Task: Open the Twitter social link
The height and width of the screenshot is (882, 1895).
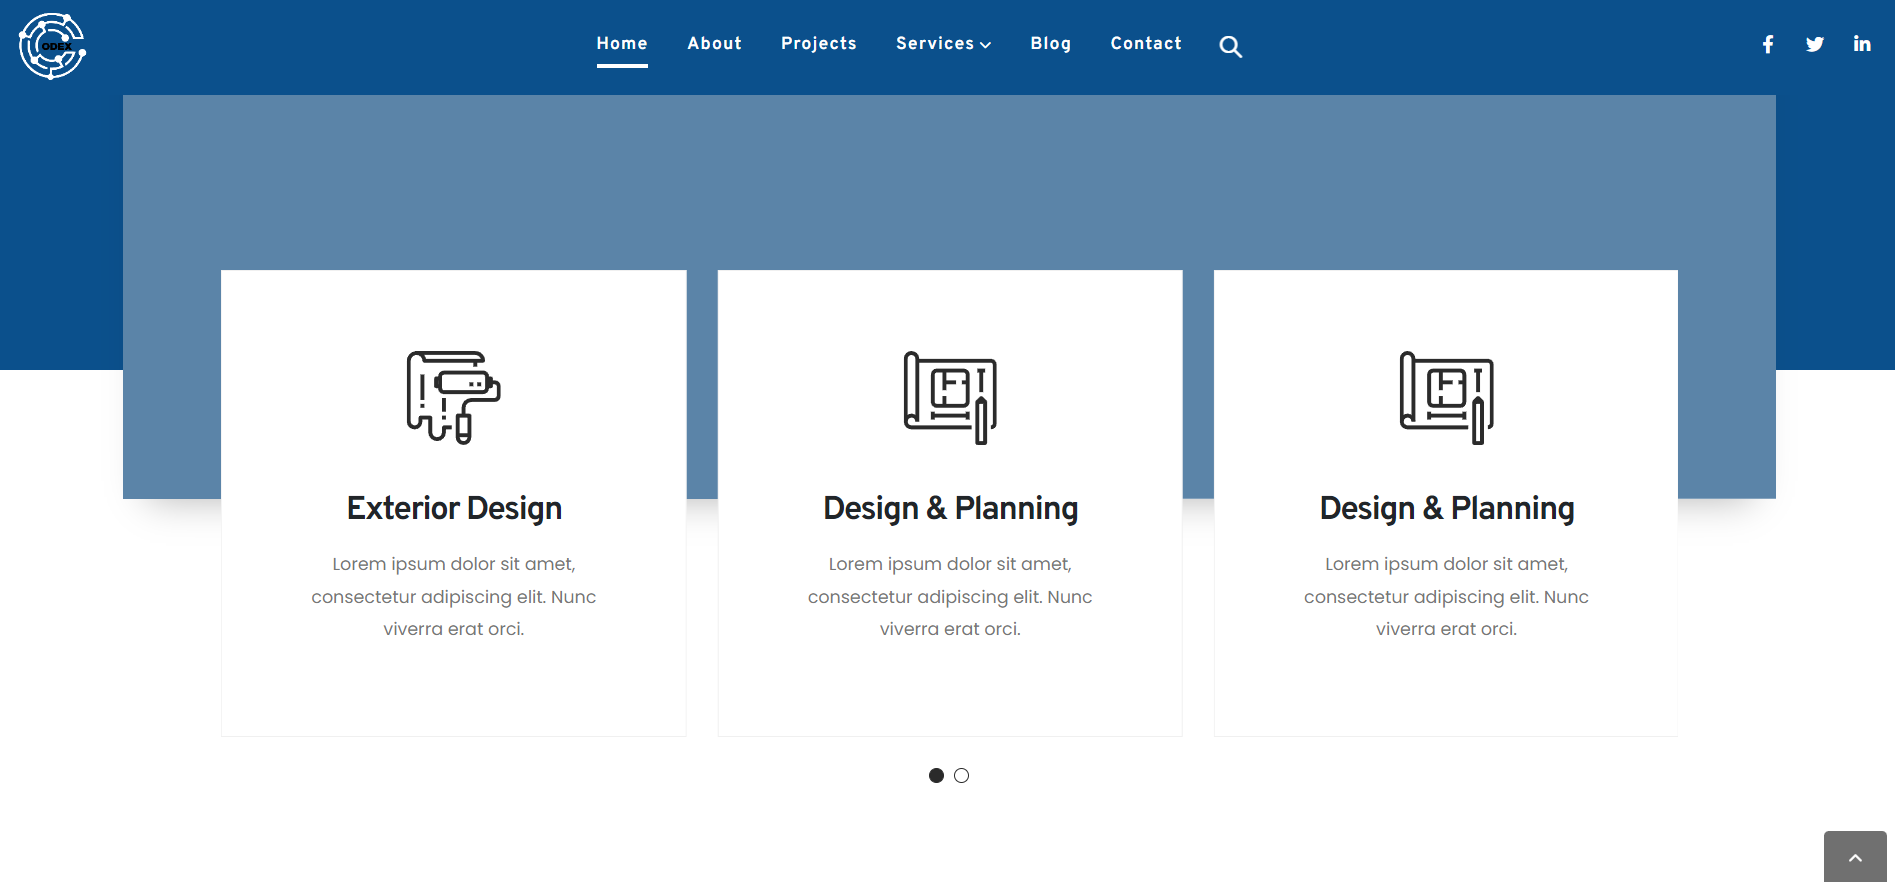Action: [x=1814, y=44]
